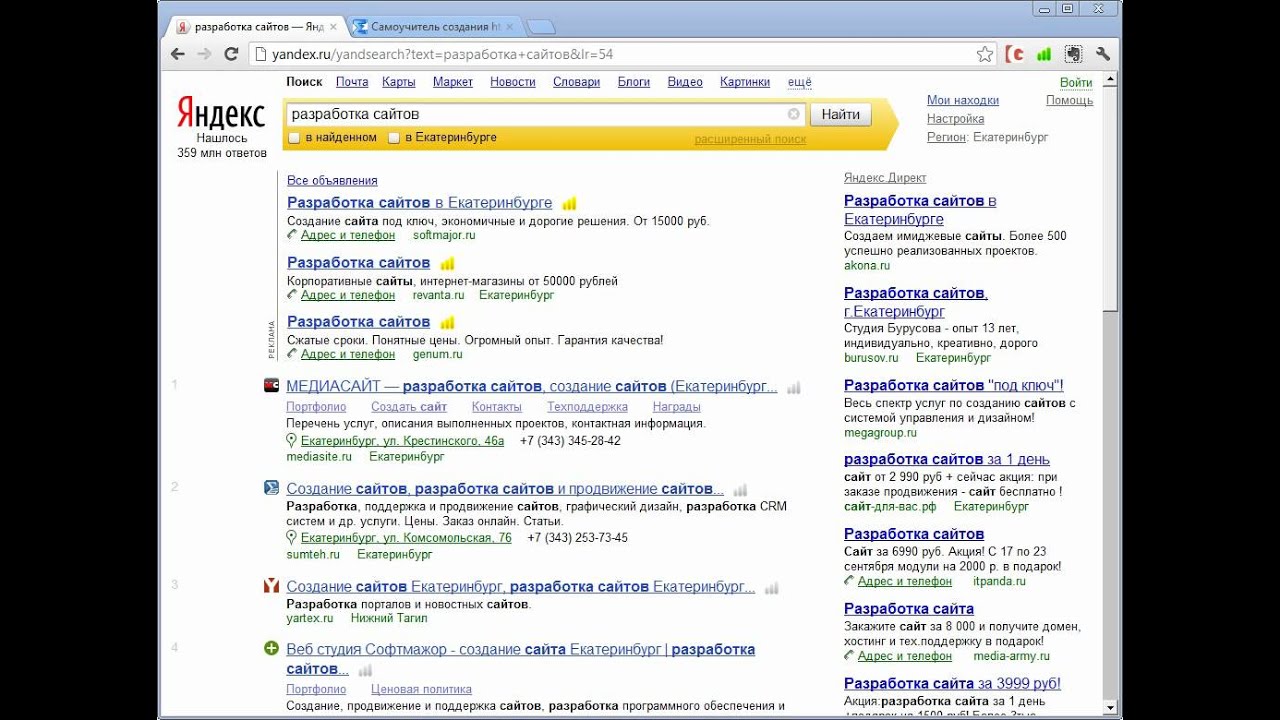Click the browser Forward arrow

[x=204, y=54]
